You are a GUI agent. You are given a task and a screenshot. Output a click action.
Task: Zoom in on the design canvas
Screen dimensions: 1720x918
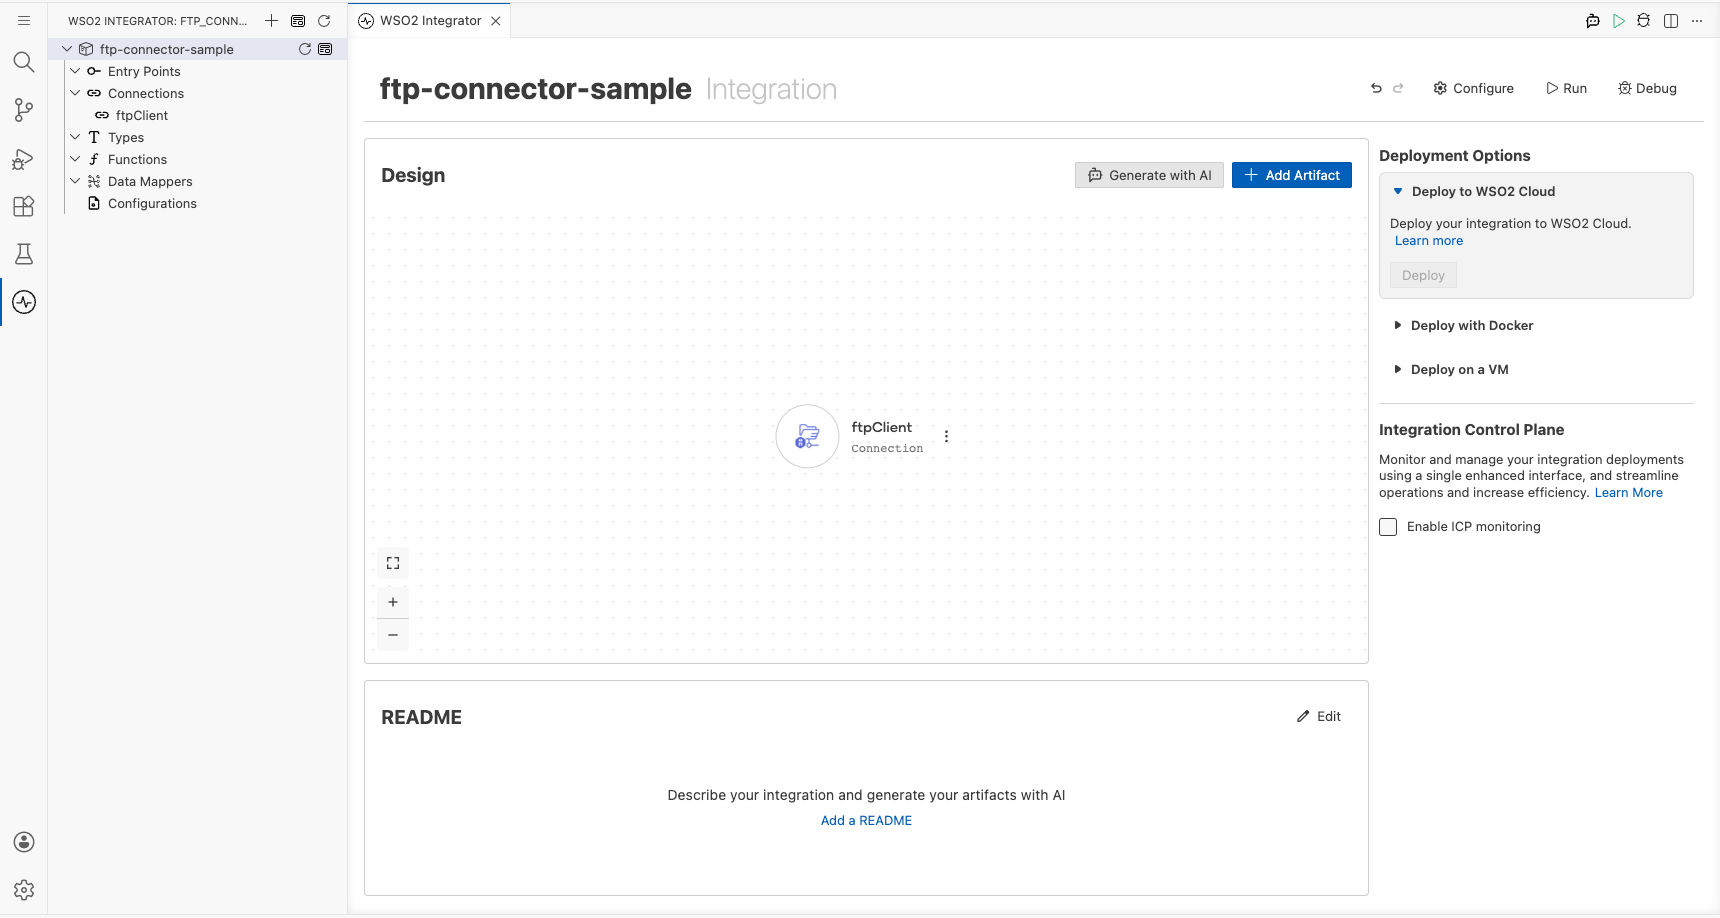(393, 602)
